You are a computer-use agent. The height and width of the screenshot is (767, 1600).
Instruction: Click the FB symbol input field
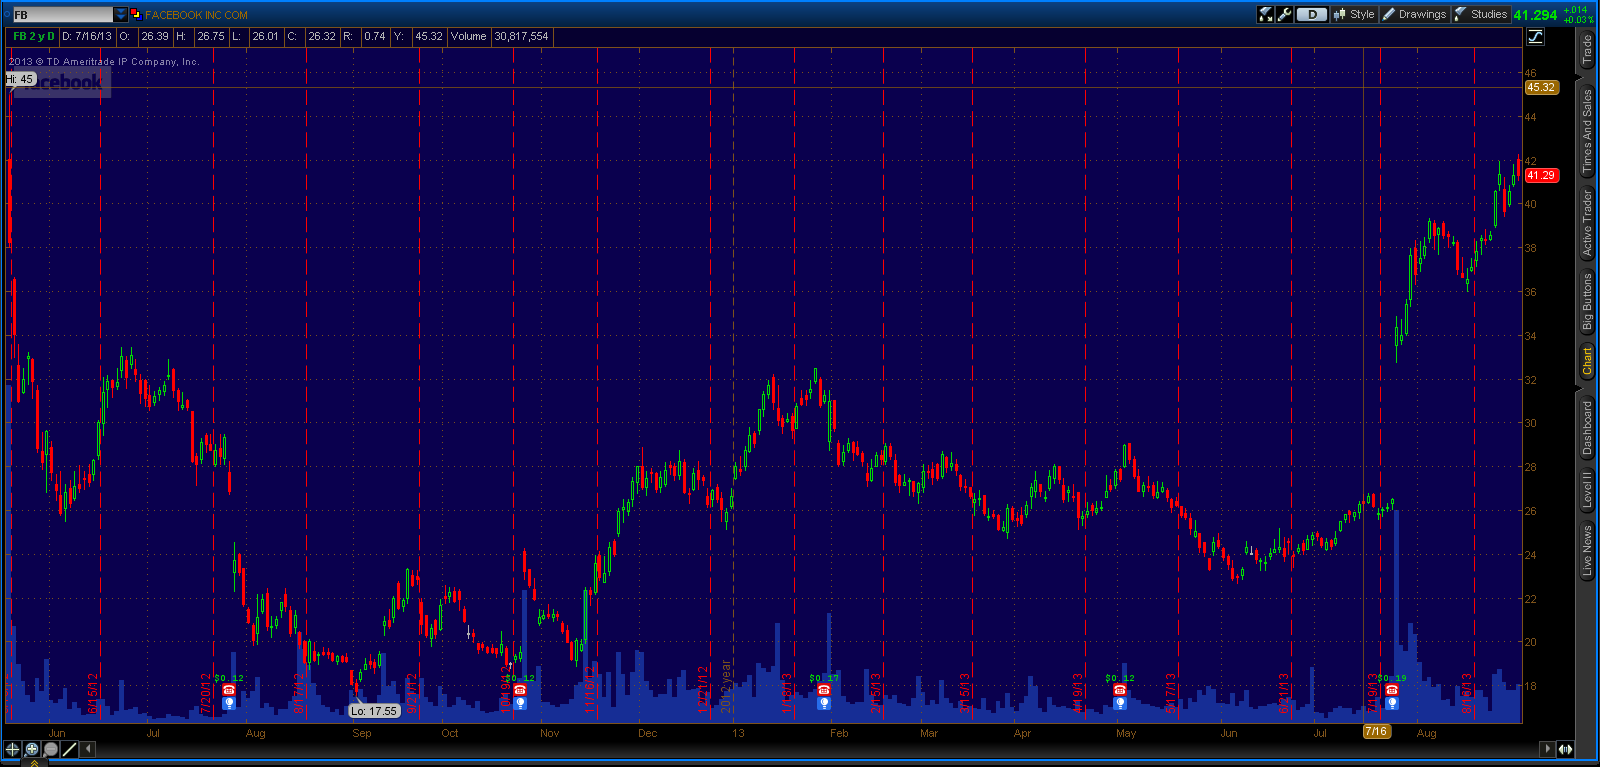[63, 14]
